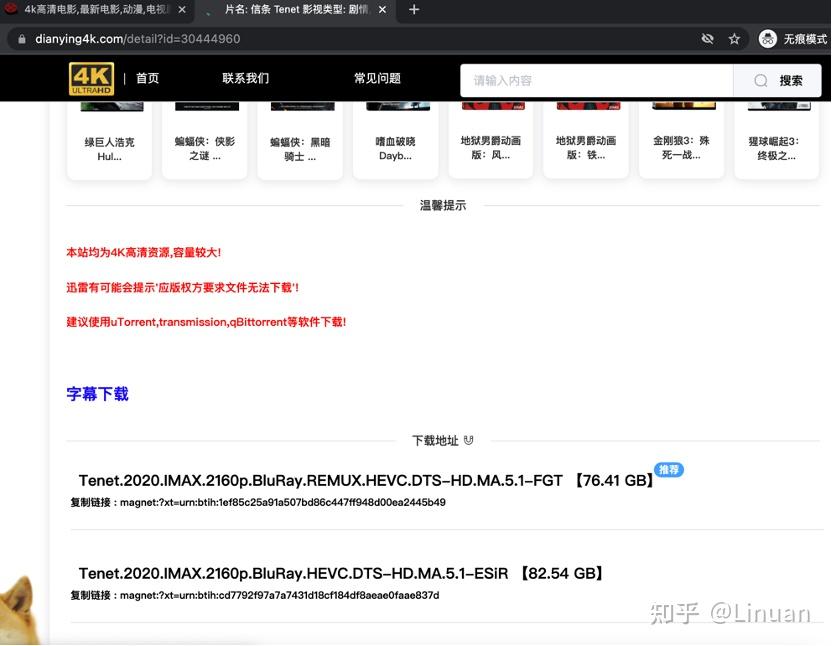Open the 蝙蝠侠：黑暗骑士 movie card

pos(300,141)
